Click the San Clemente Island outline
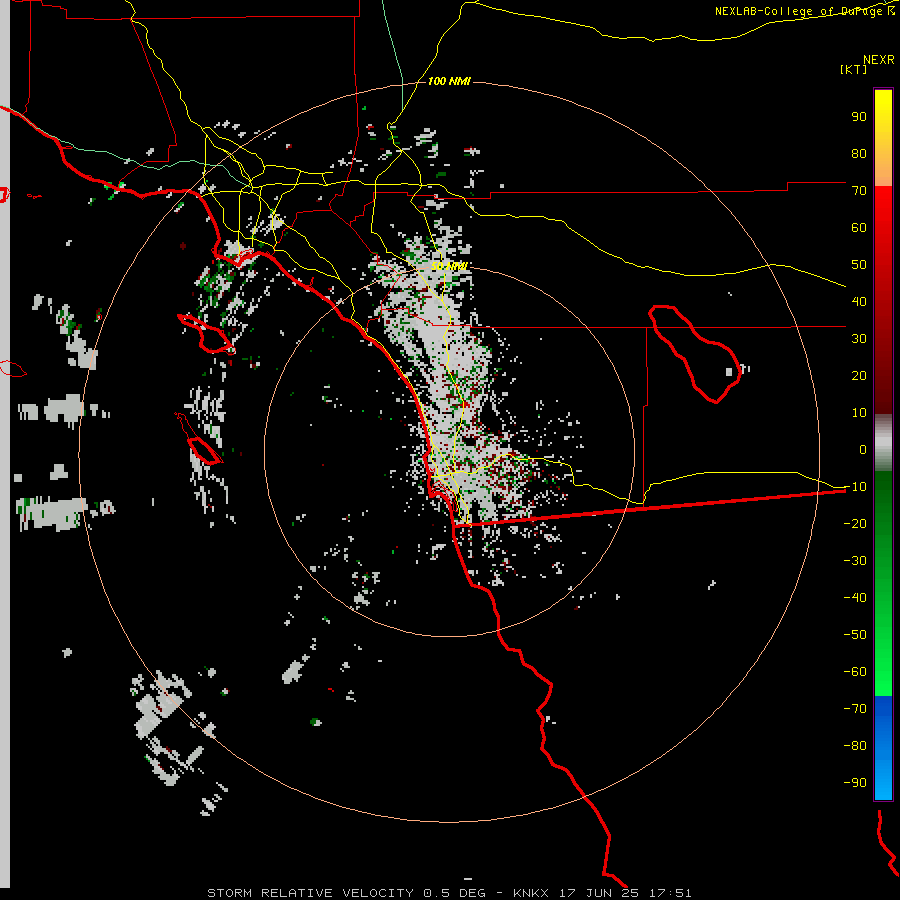Viewport: 900px width, 900px height. (199, 438)
